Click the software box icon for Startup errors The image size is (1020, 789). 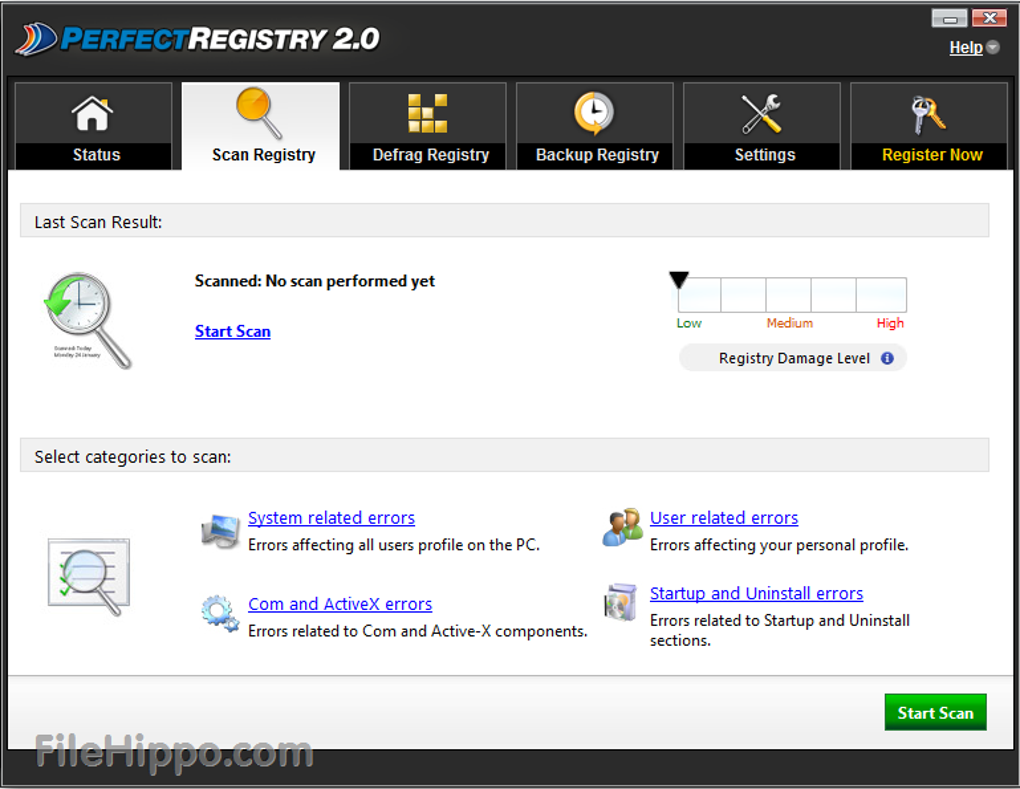point(621,602)
